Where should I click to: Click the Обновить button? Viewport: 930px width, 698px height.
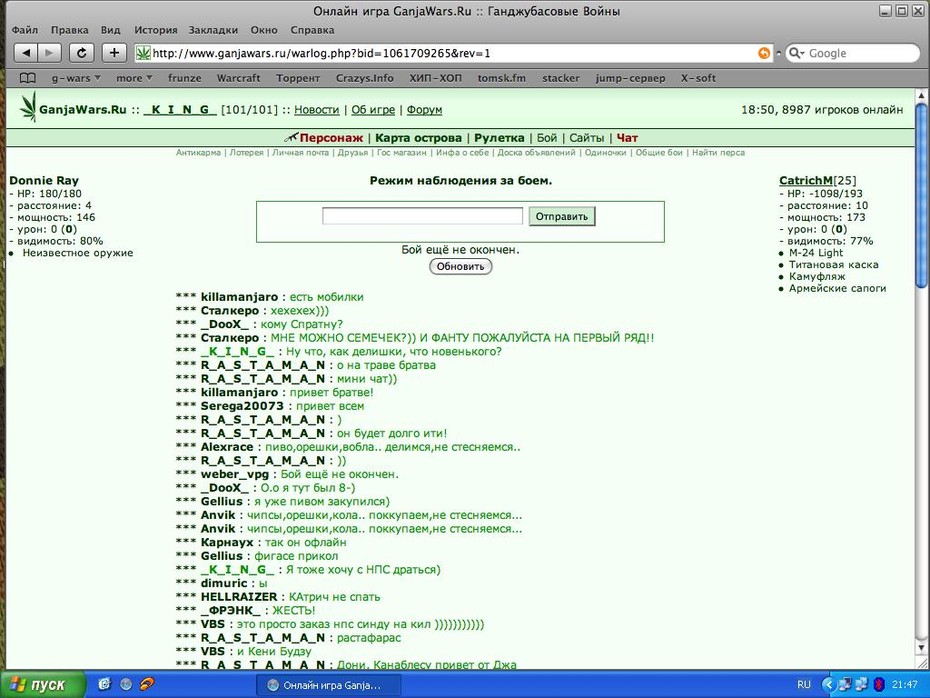click(460, 267)
